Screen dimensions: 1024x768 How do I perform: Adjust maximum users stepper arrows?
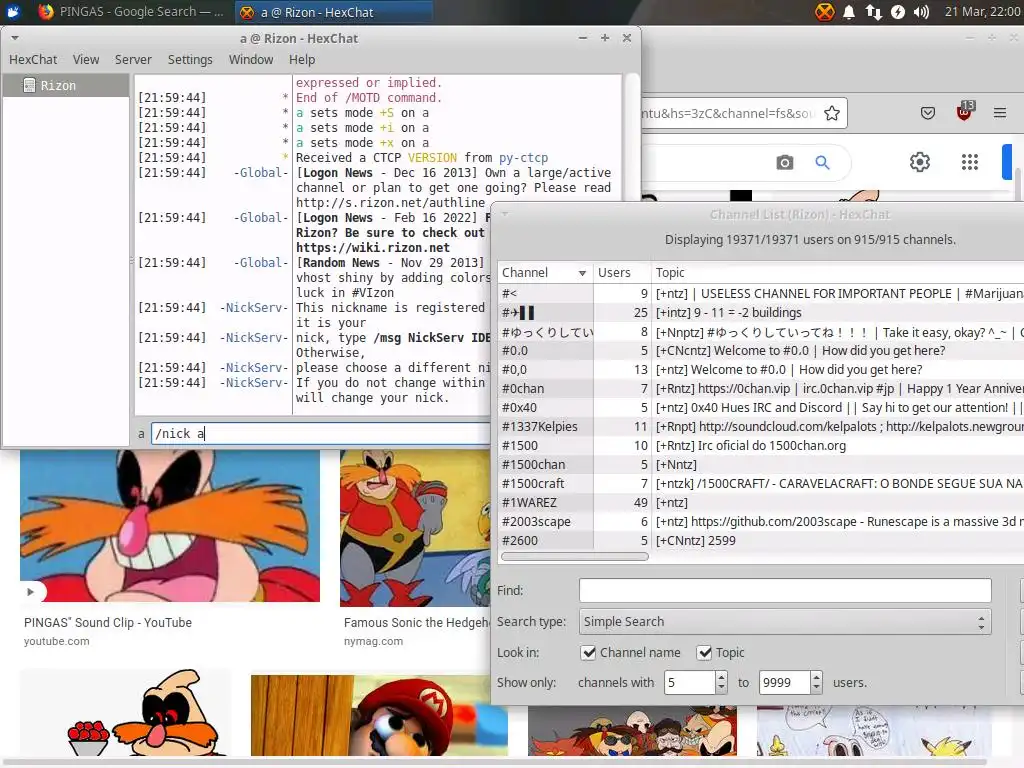point(816,682)
